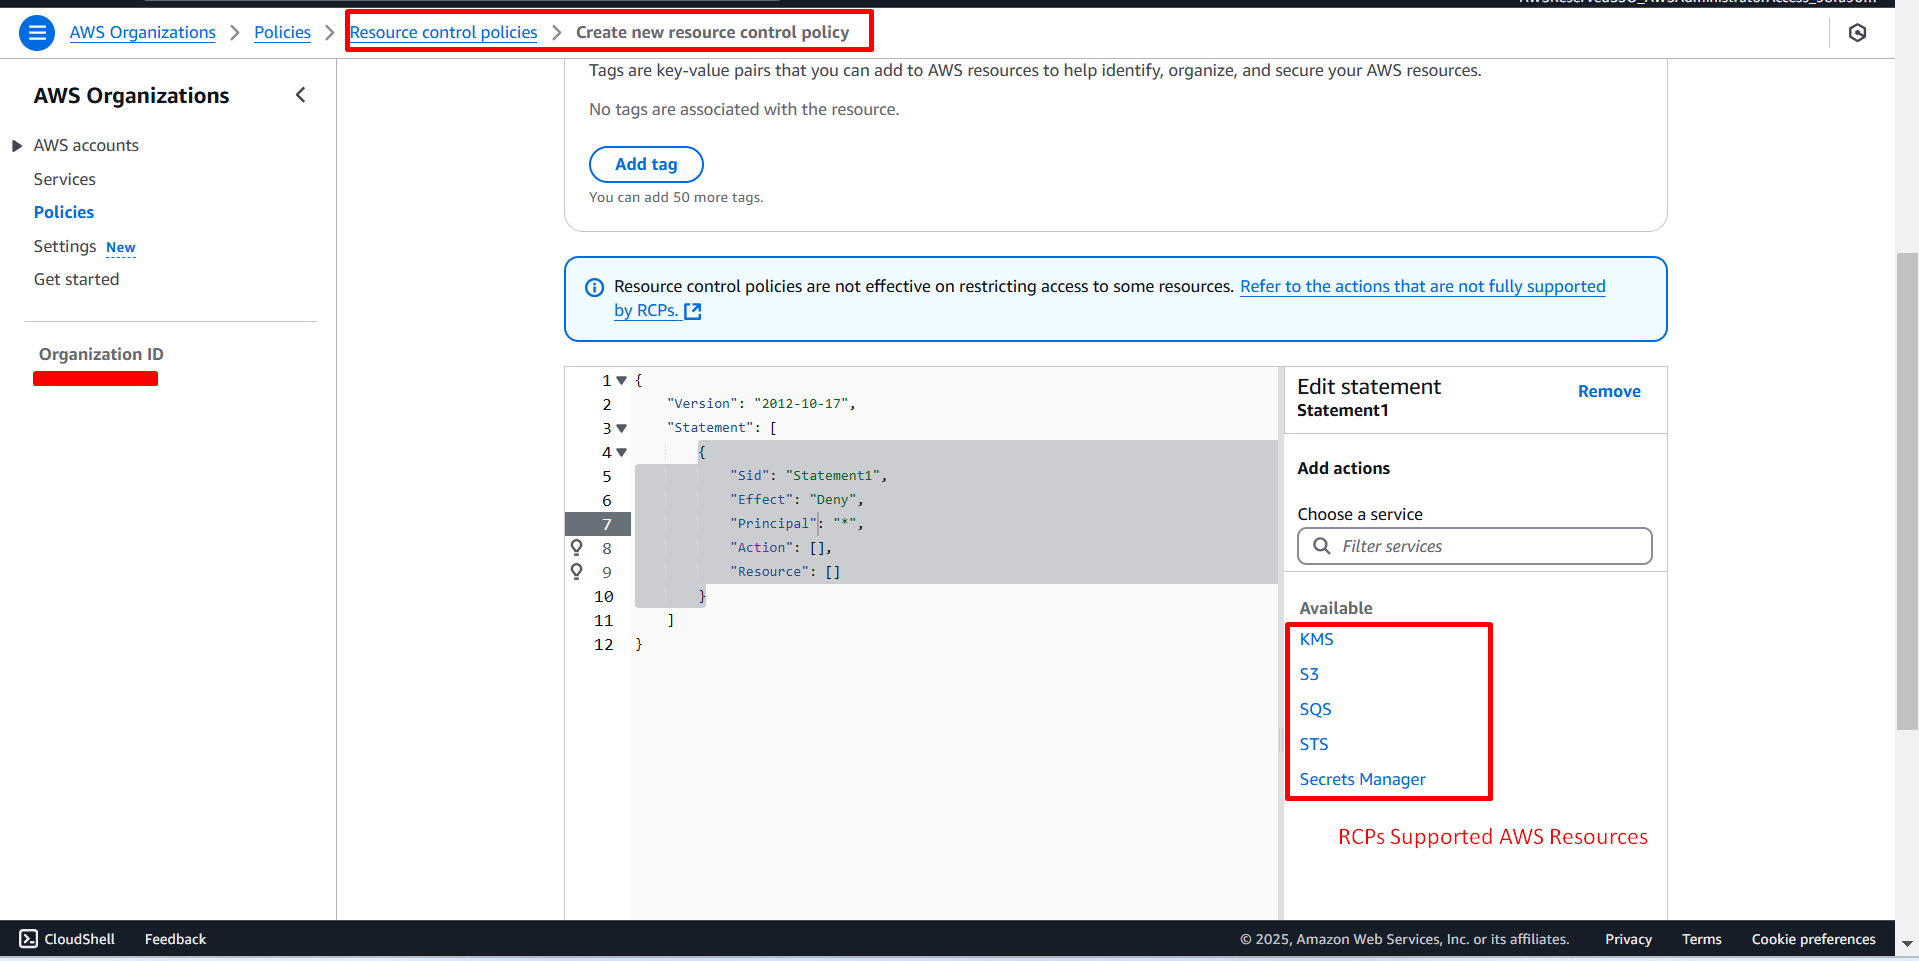This screenshot has width=1919, height=961.
Task: Open the Privacy footer link
Action: pyautogui.click(x=1628, y=939)
